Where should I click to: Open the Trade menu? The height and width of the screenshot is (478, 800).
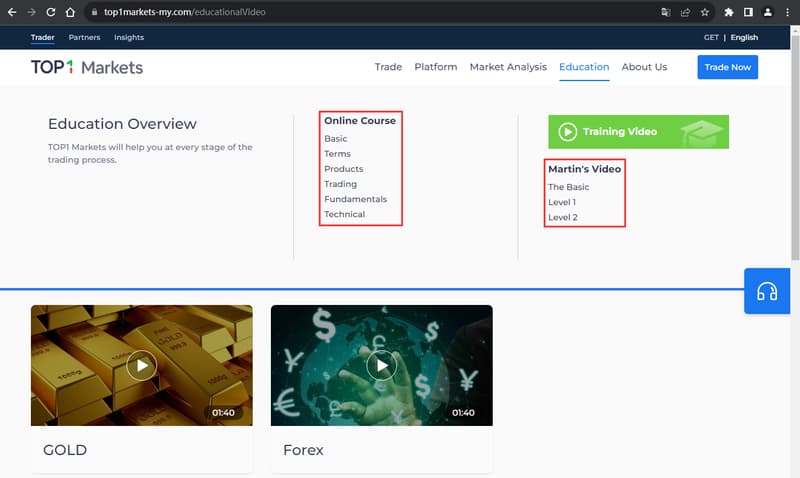388,67
